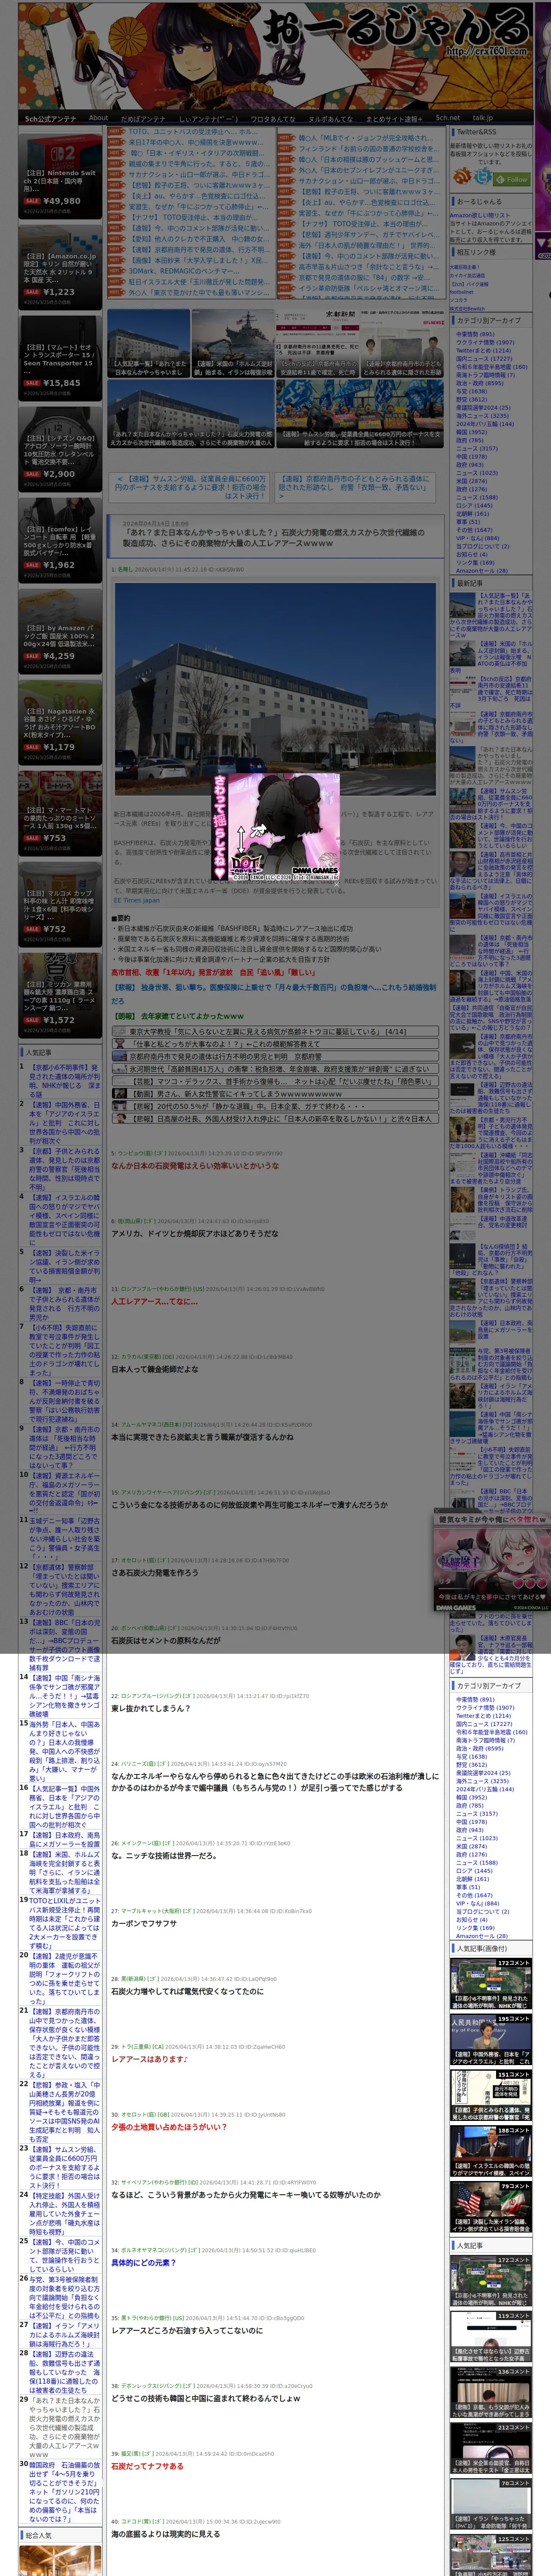Image resolution: width=551 pixels, height=2576 pixels.
Task: Open まとめサイト速報+ in the navigation bar
Action: point(393,118)
